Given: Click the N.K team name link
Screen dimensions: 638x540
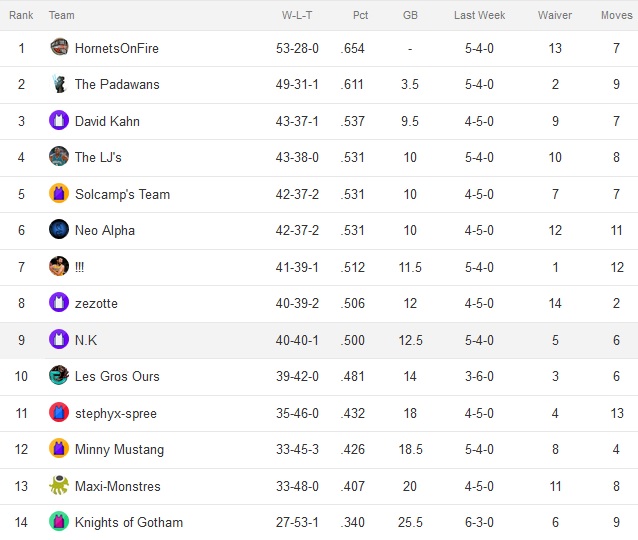Looking at the screenshot, I should [x=86, y=340].
